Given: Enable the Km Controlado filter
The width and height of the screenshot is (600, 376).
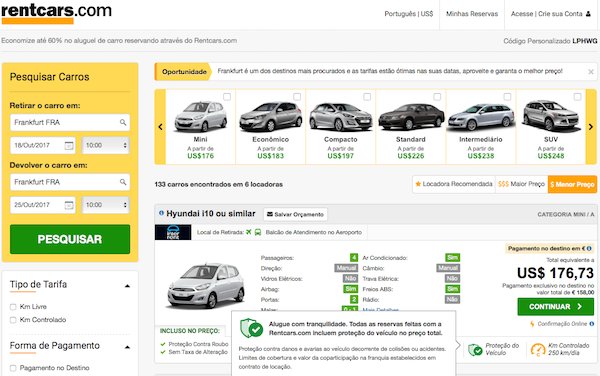Looking at the screenshot, I should 13,320.
